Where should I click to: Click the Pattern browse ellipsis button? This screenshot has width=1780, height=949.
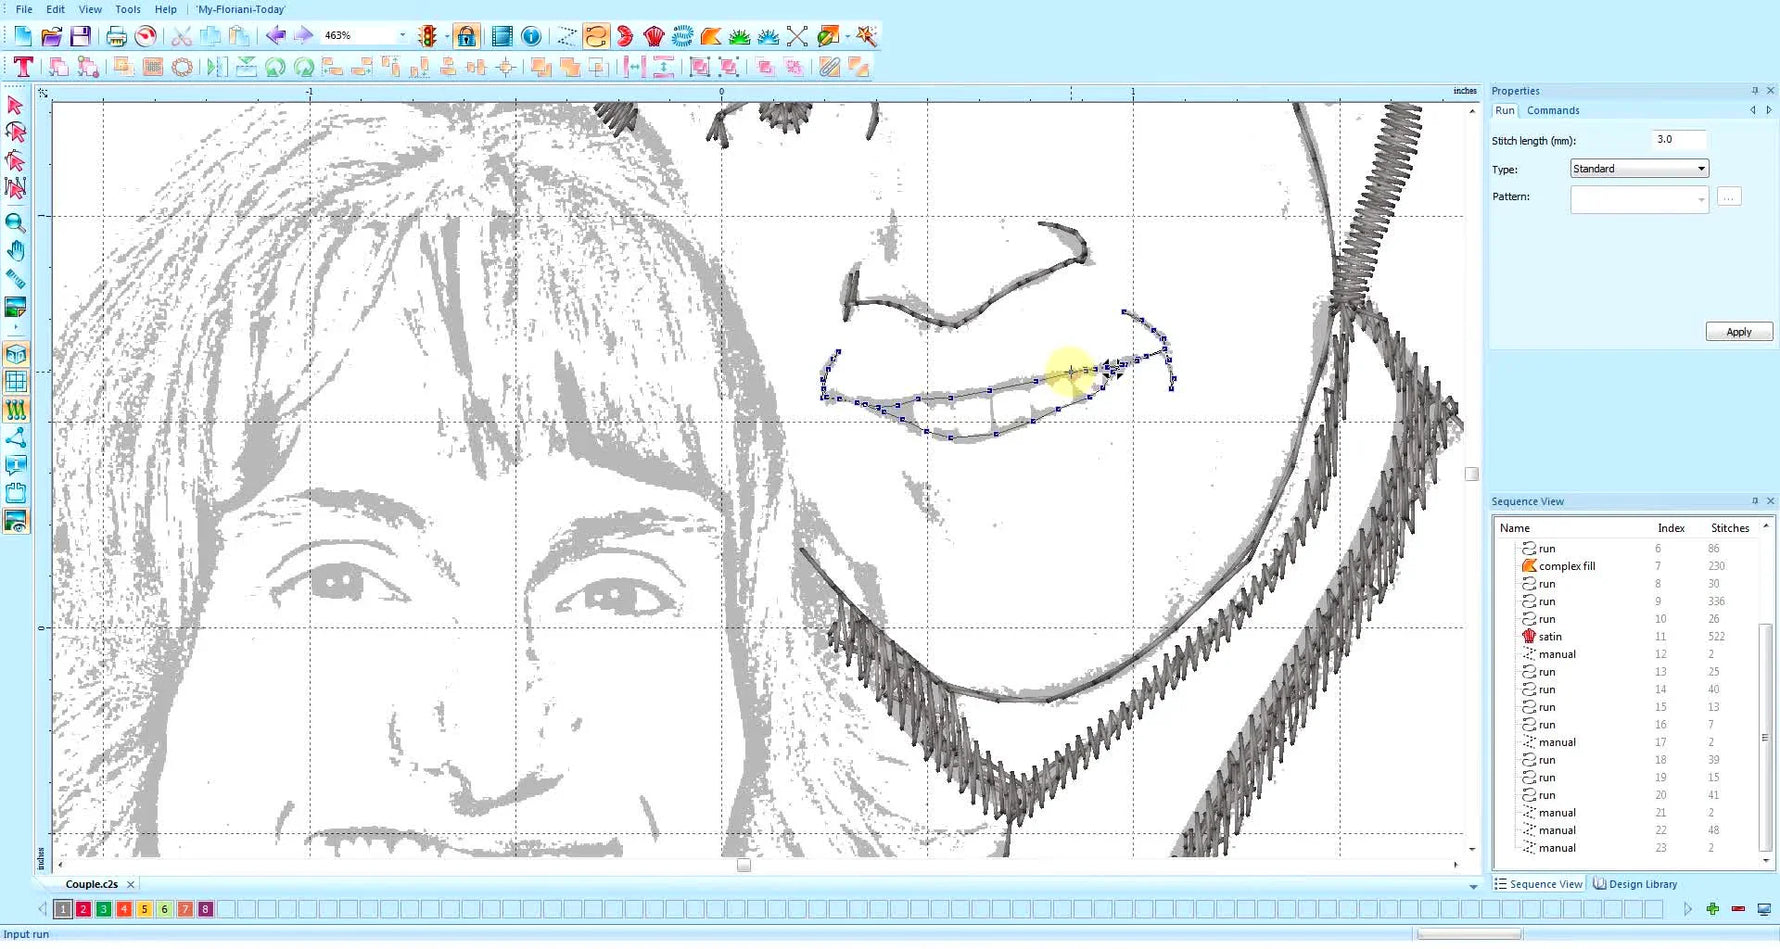[1729, 197]
